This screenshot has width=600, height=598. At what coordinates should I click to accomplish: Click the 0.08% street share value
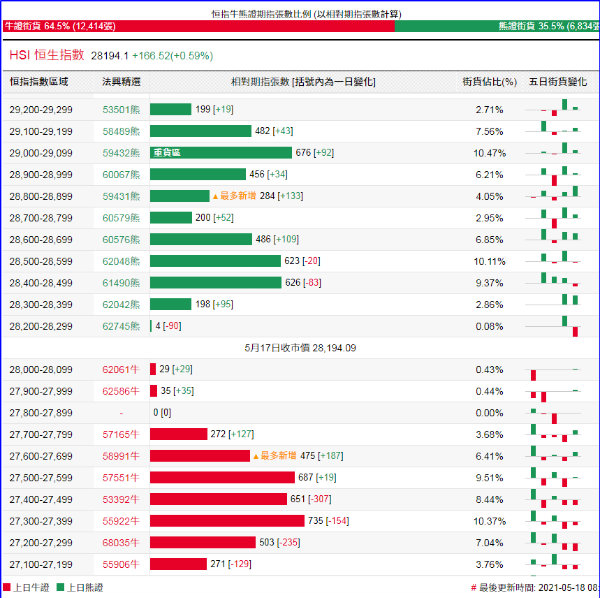489,327
